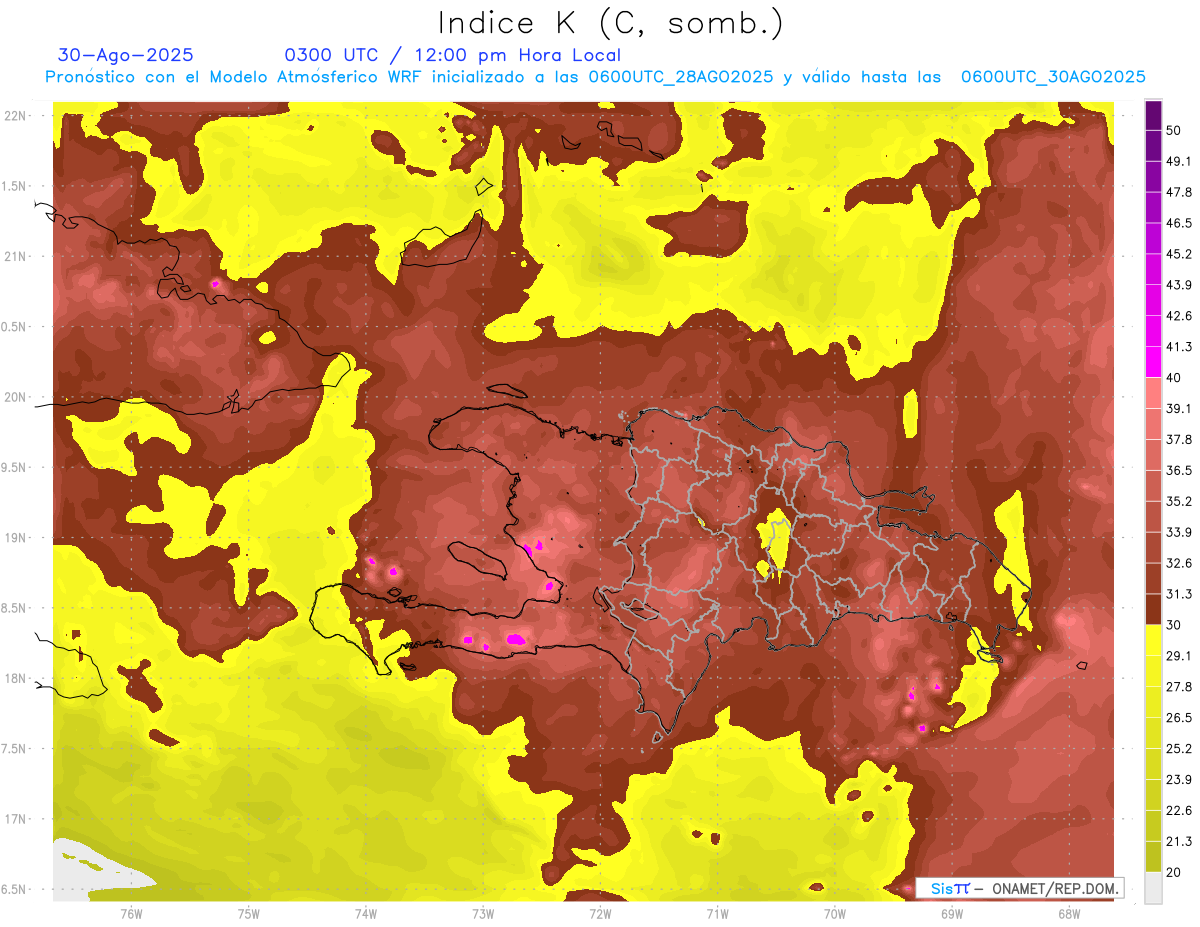Click the legend value '41.3'
1200x927 pixels.
click(x=1178, y=347)
